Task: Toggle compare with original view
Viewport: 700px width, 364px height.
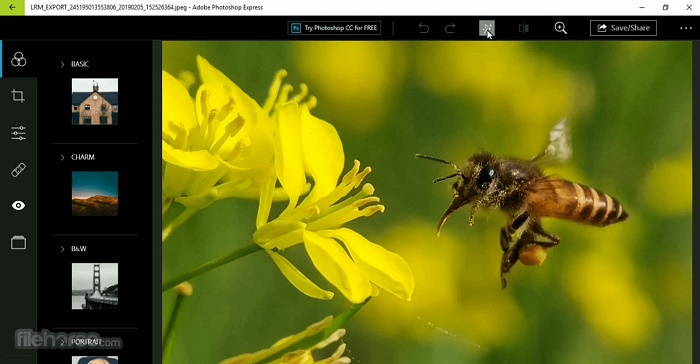Action: [524, 28]
